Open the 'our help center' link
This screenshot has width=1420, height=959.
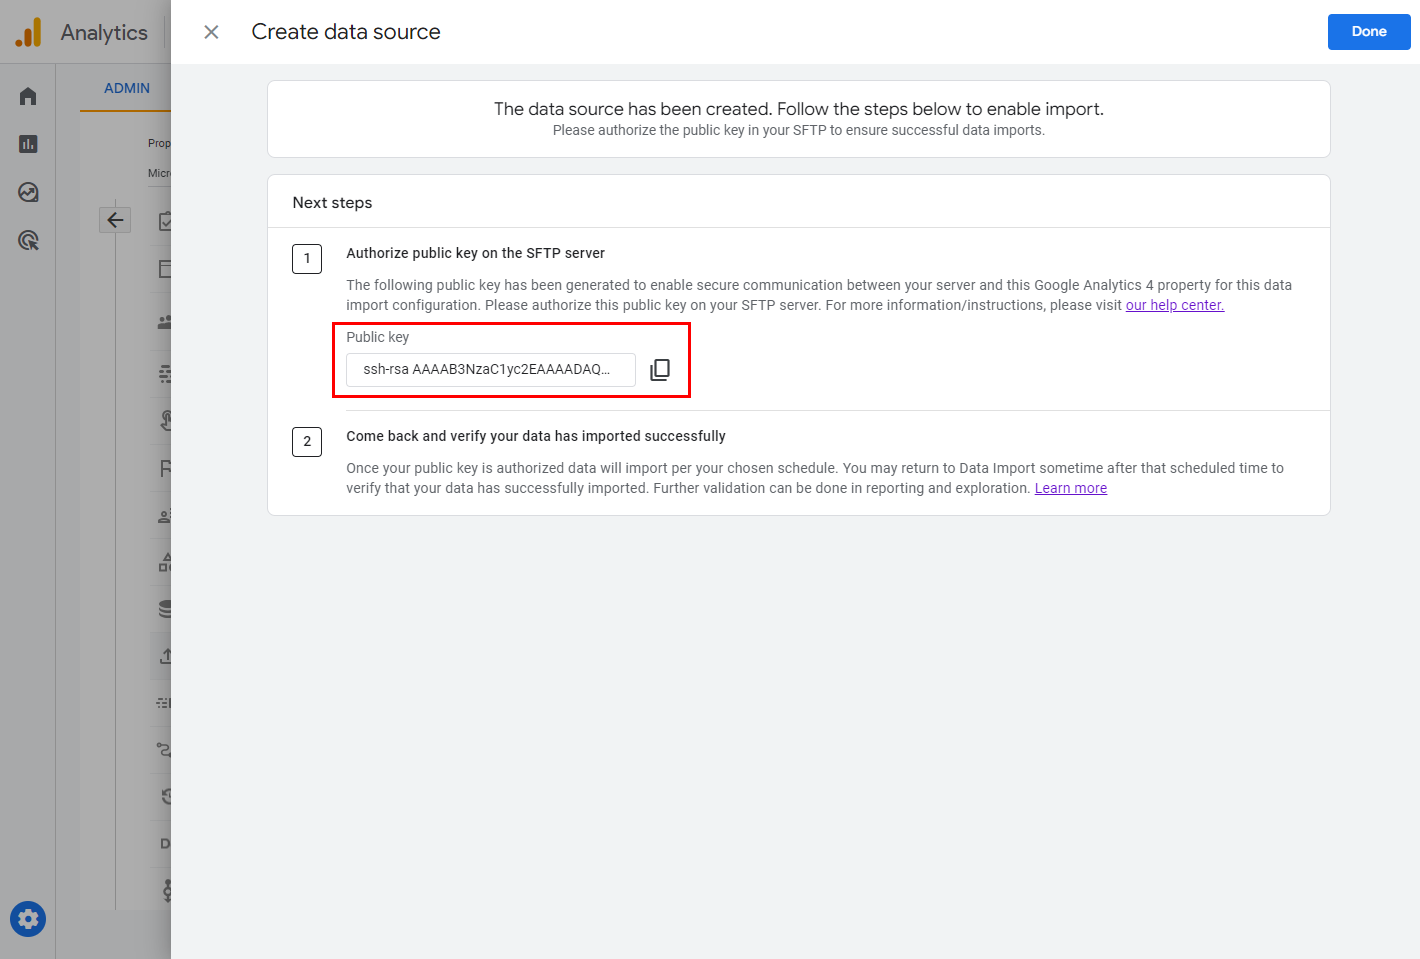pos(1174,305)
